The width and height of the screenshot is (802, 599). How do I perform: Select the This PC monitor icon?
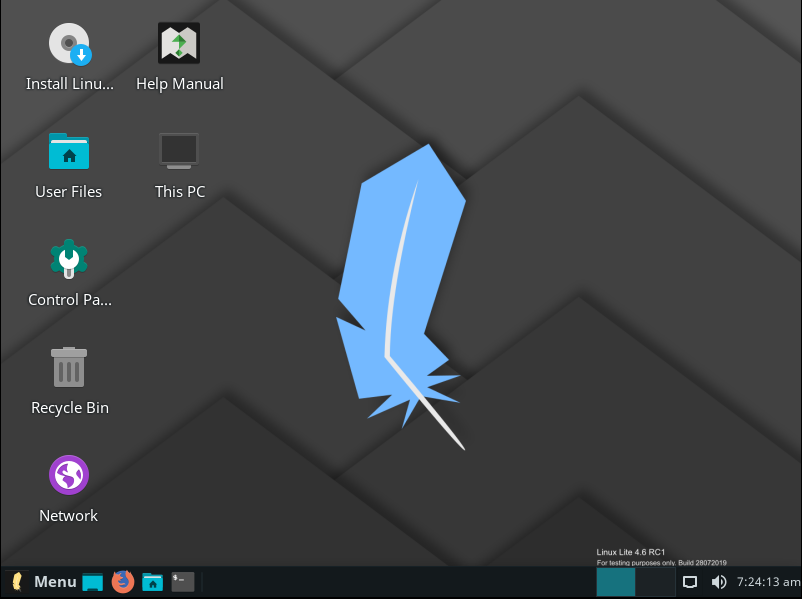179,151
